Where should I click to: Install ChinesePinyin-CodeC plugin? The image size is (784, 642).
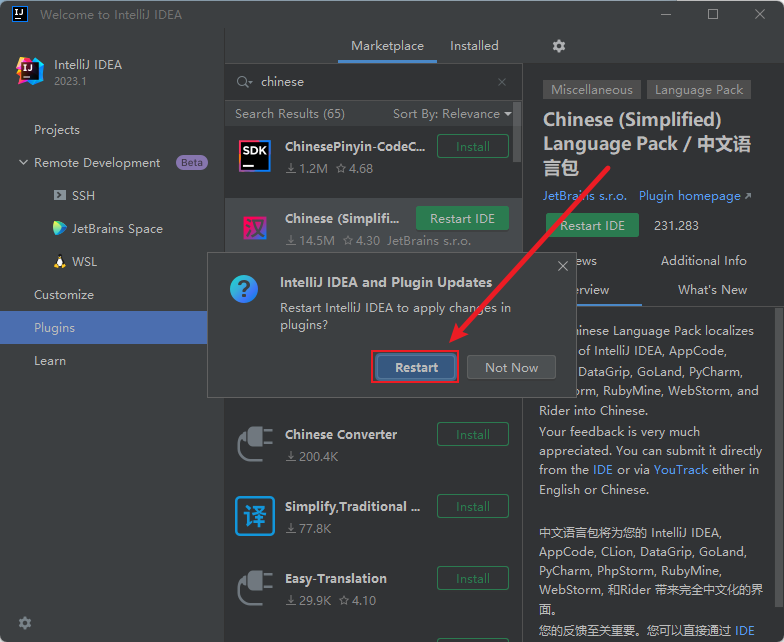click(x=472, y=146)
